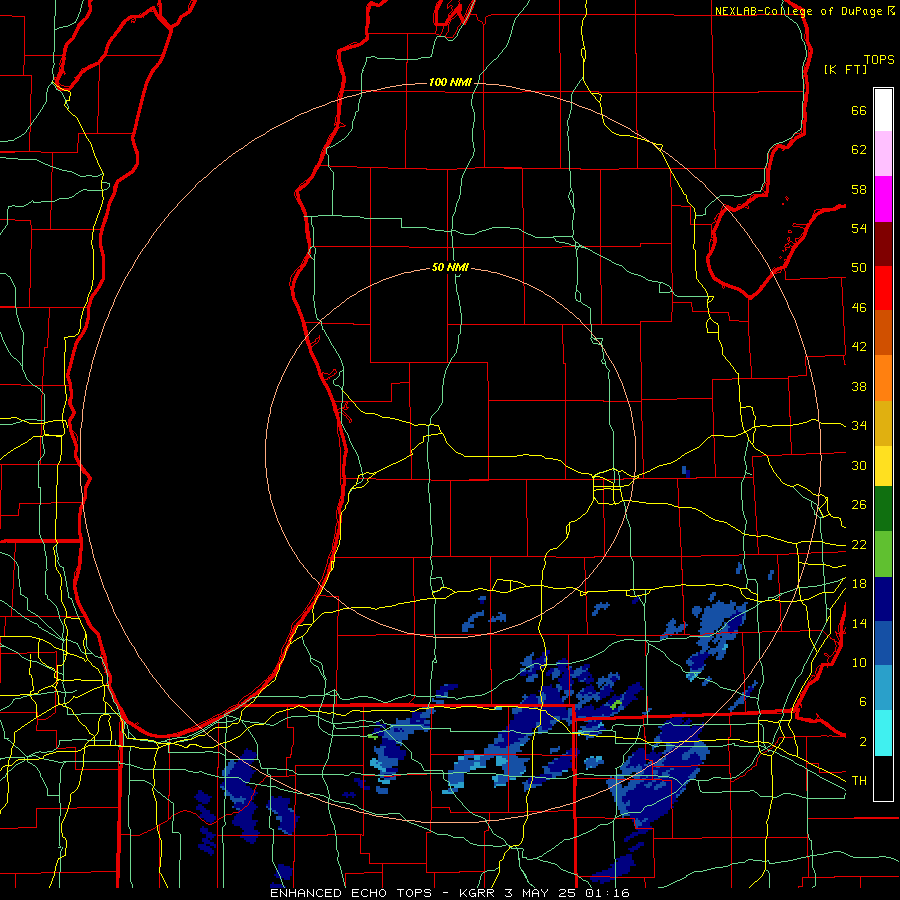Viewport: 900px width, 900px height.
Task: Click the '46' legend value label
Action: [x=859, y=308]
